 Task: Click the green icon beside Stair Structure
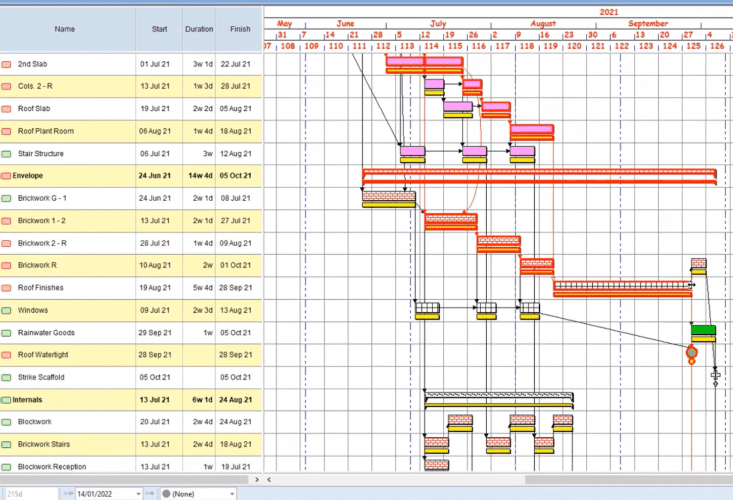point(7,154)
